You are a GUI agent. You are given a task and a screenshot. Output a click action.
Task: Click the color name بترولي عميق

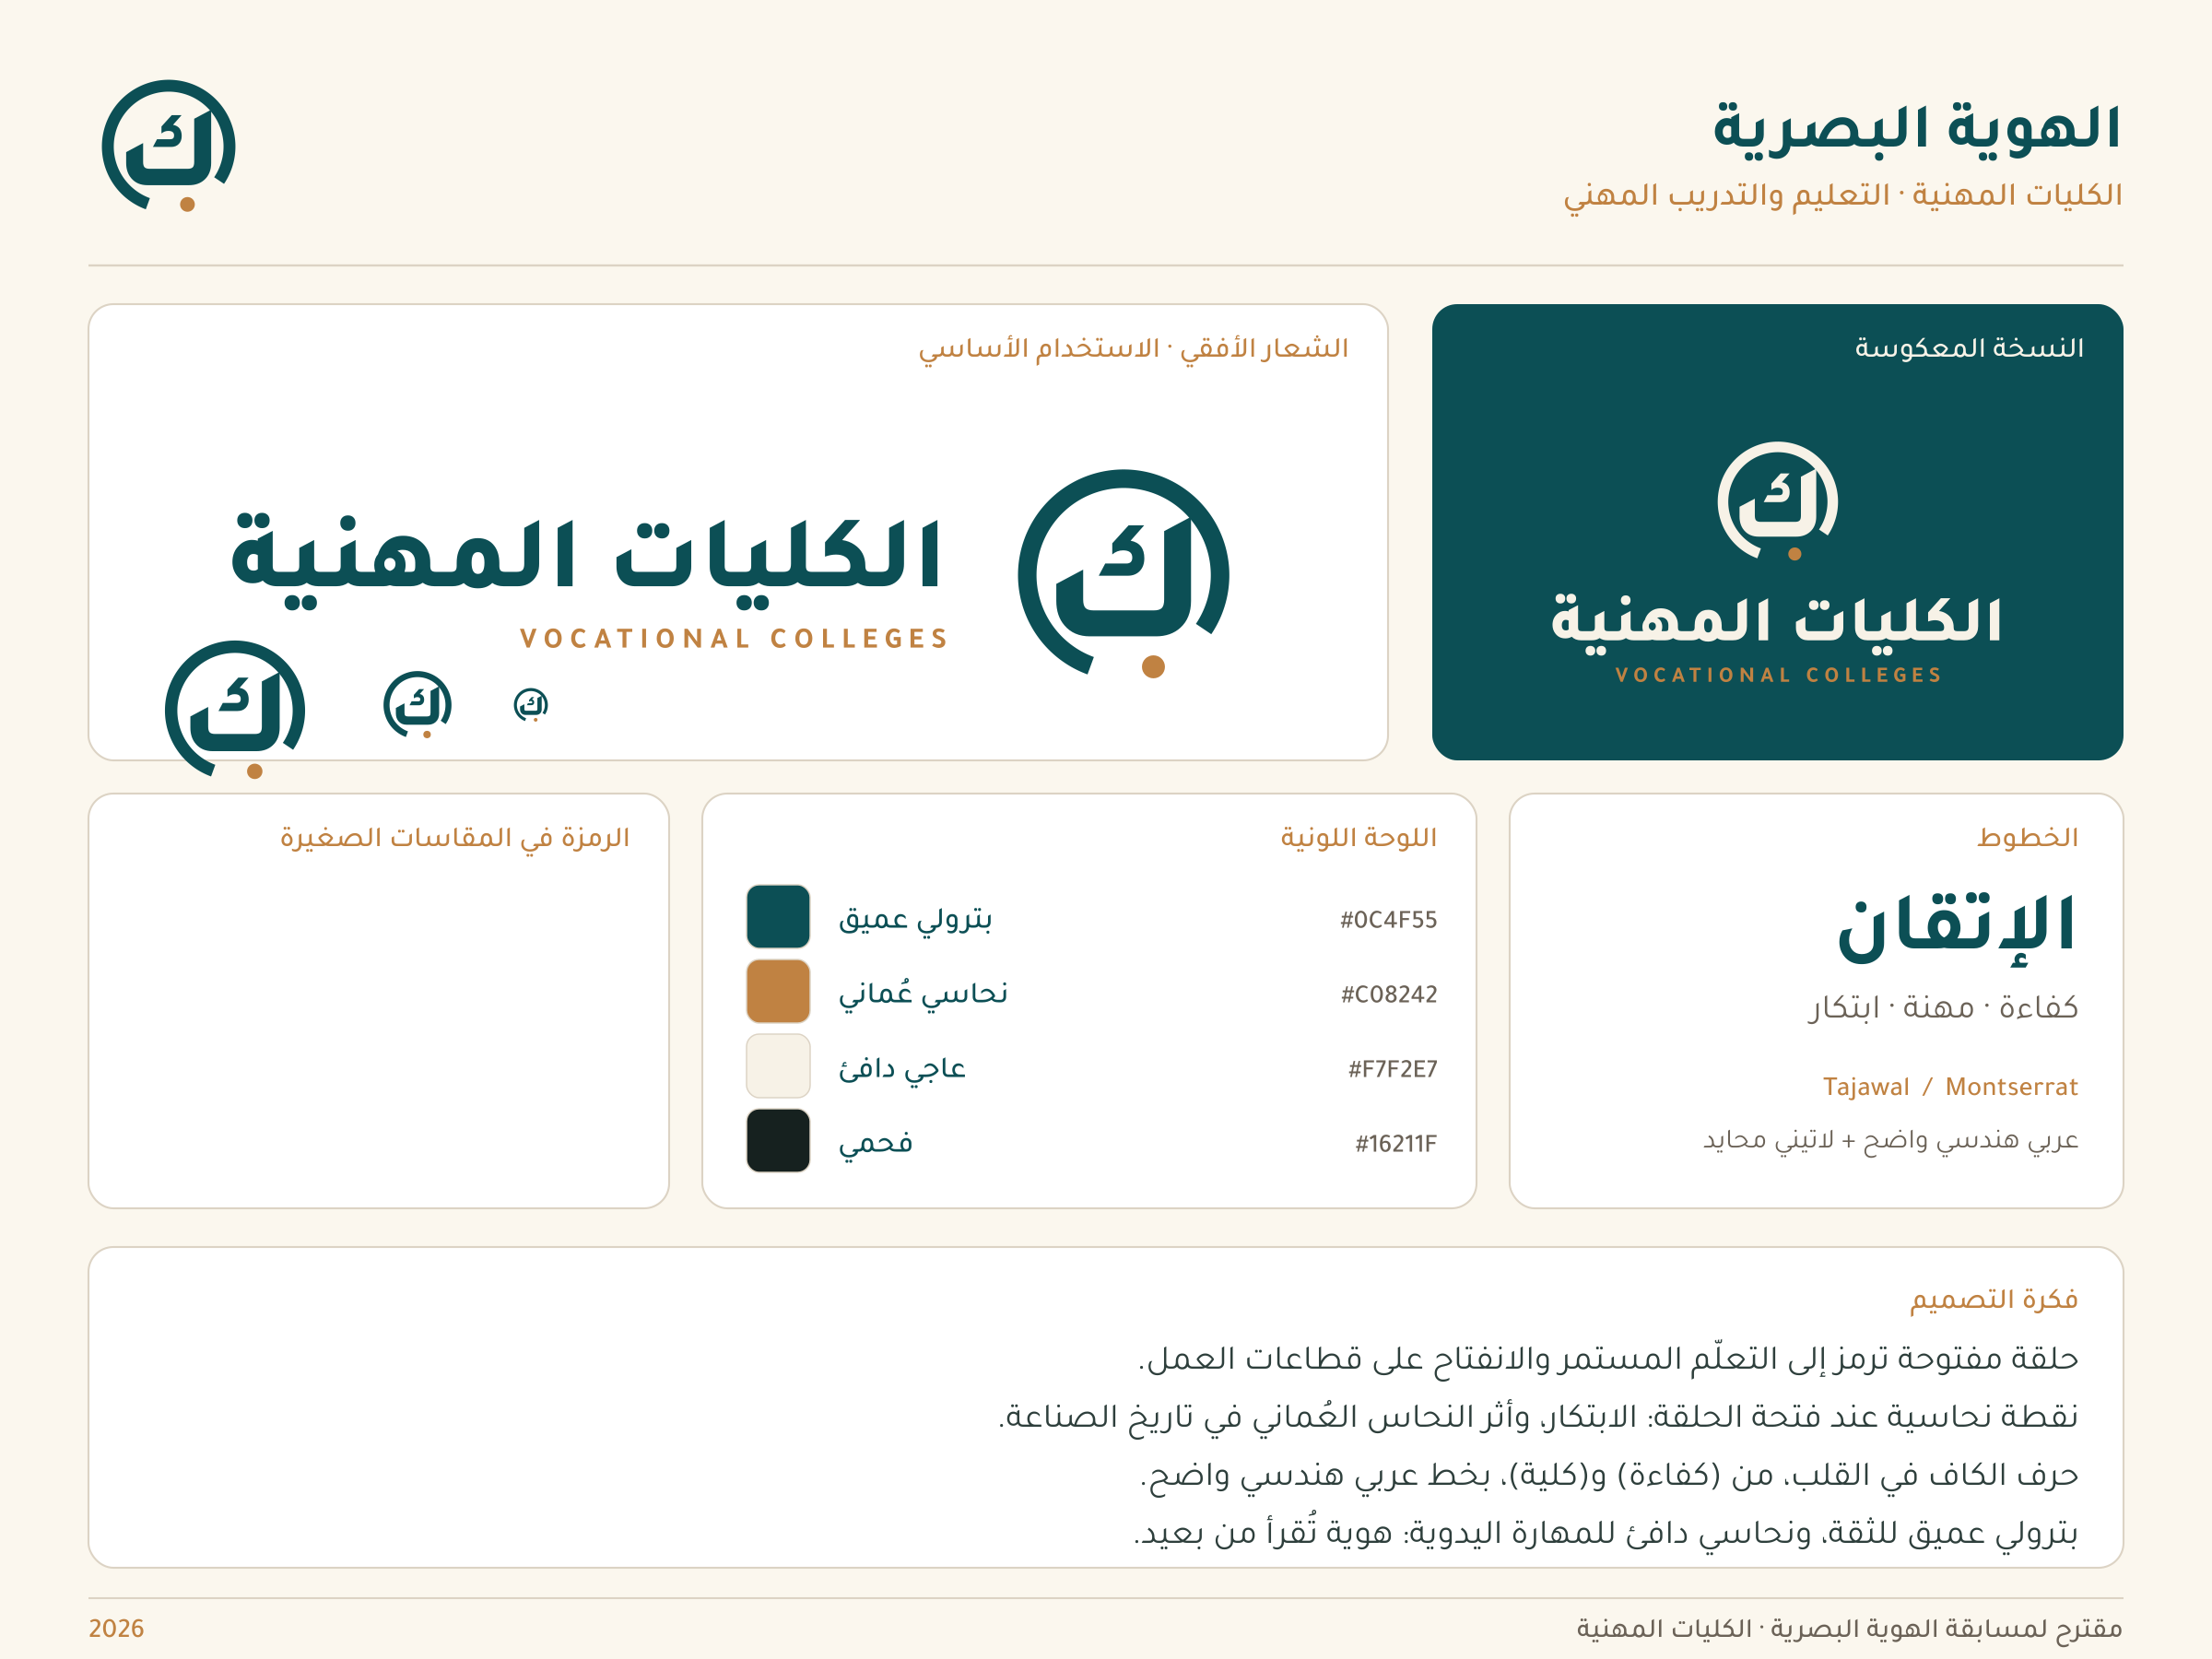[915, 919]
